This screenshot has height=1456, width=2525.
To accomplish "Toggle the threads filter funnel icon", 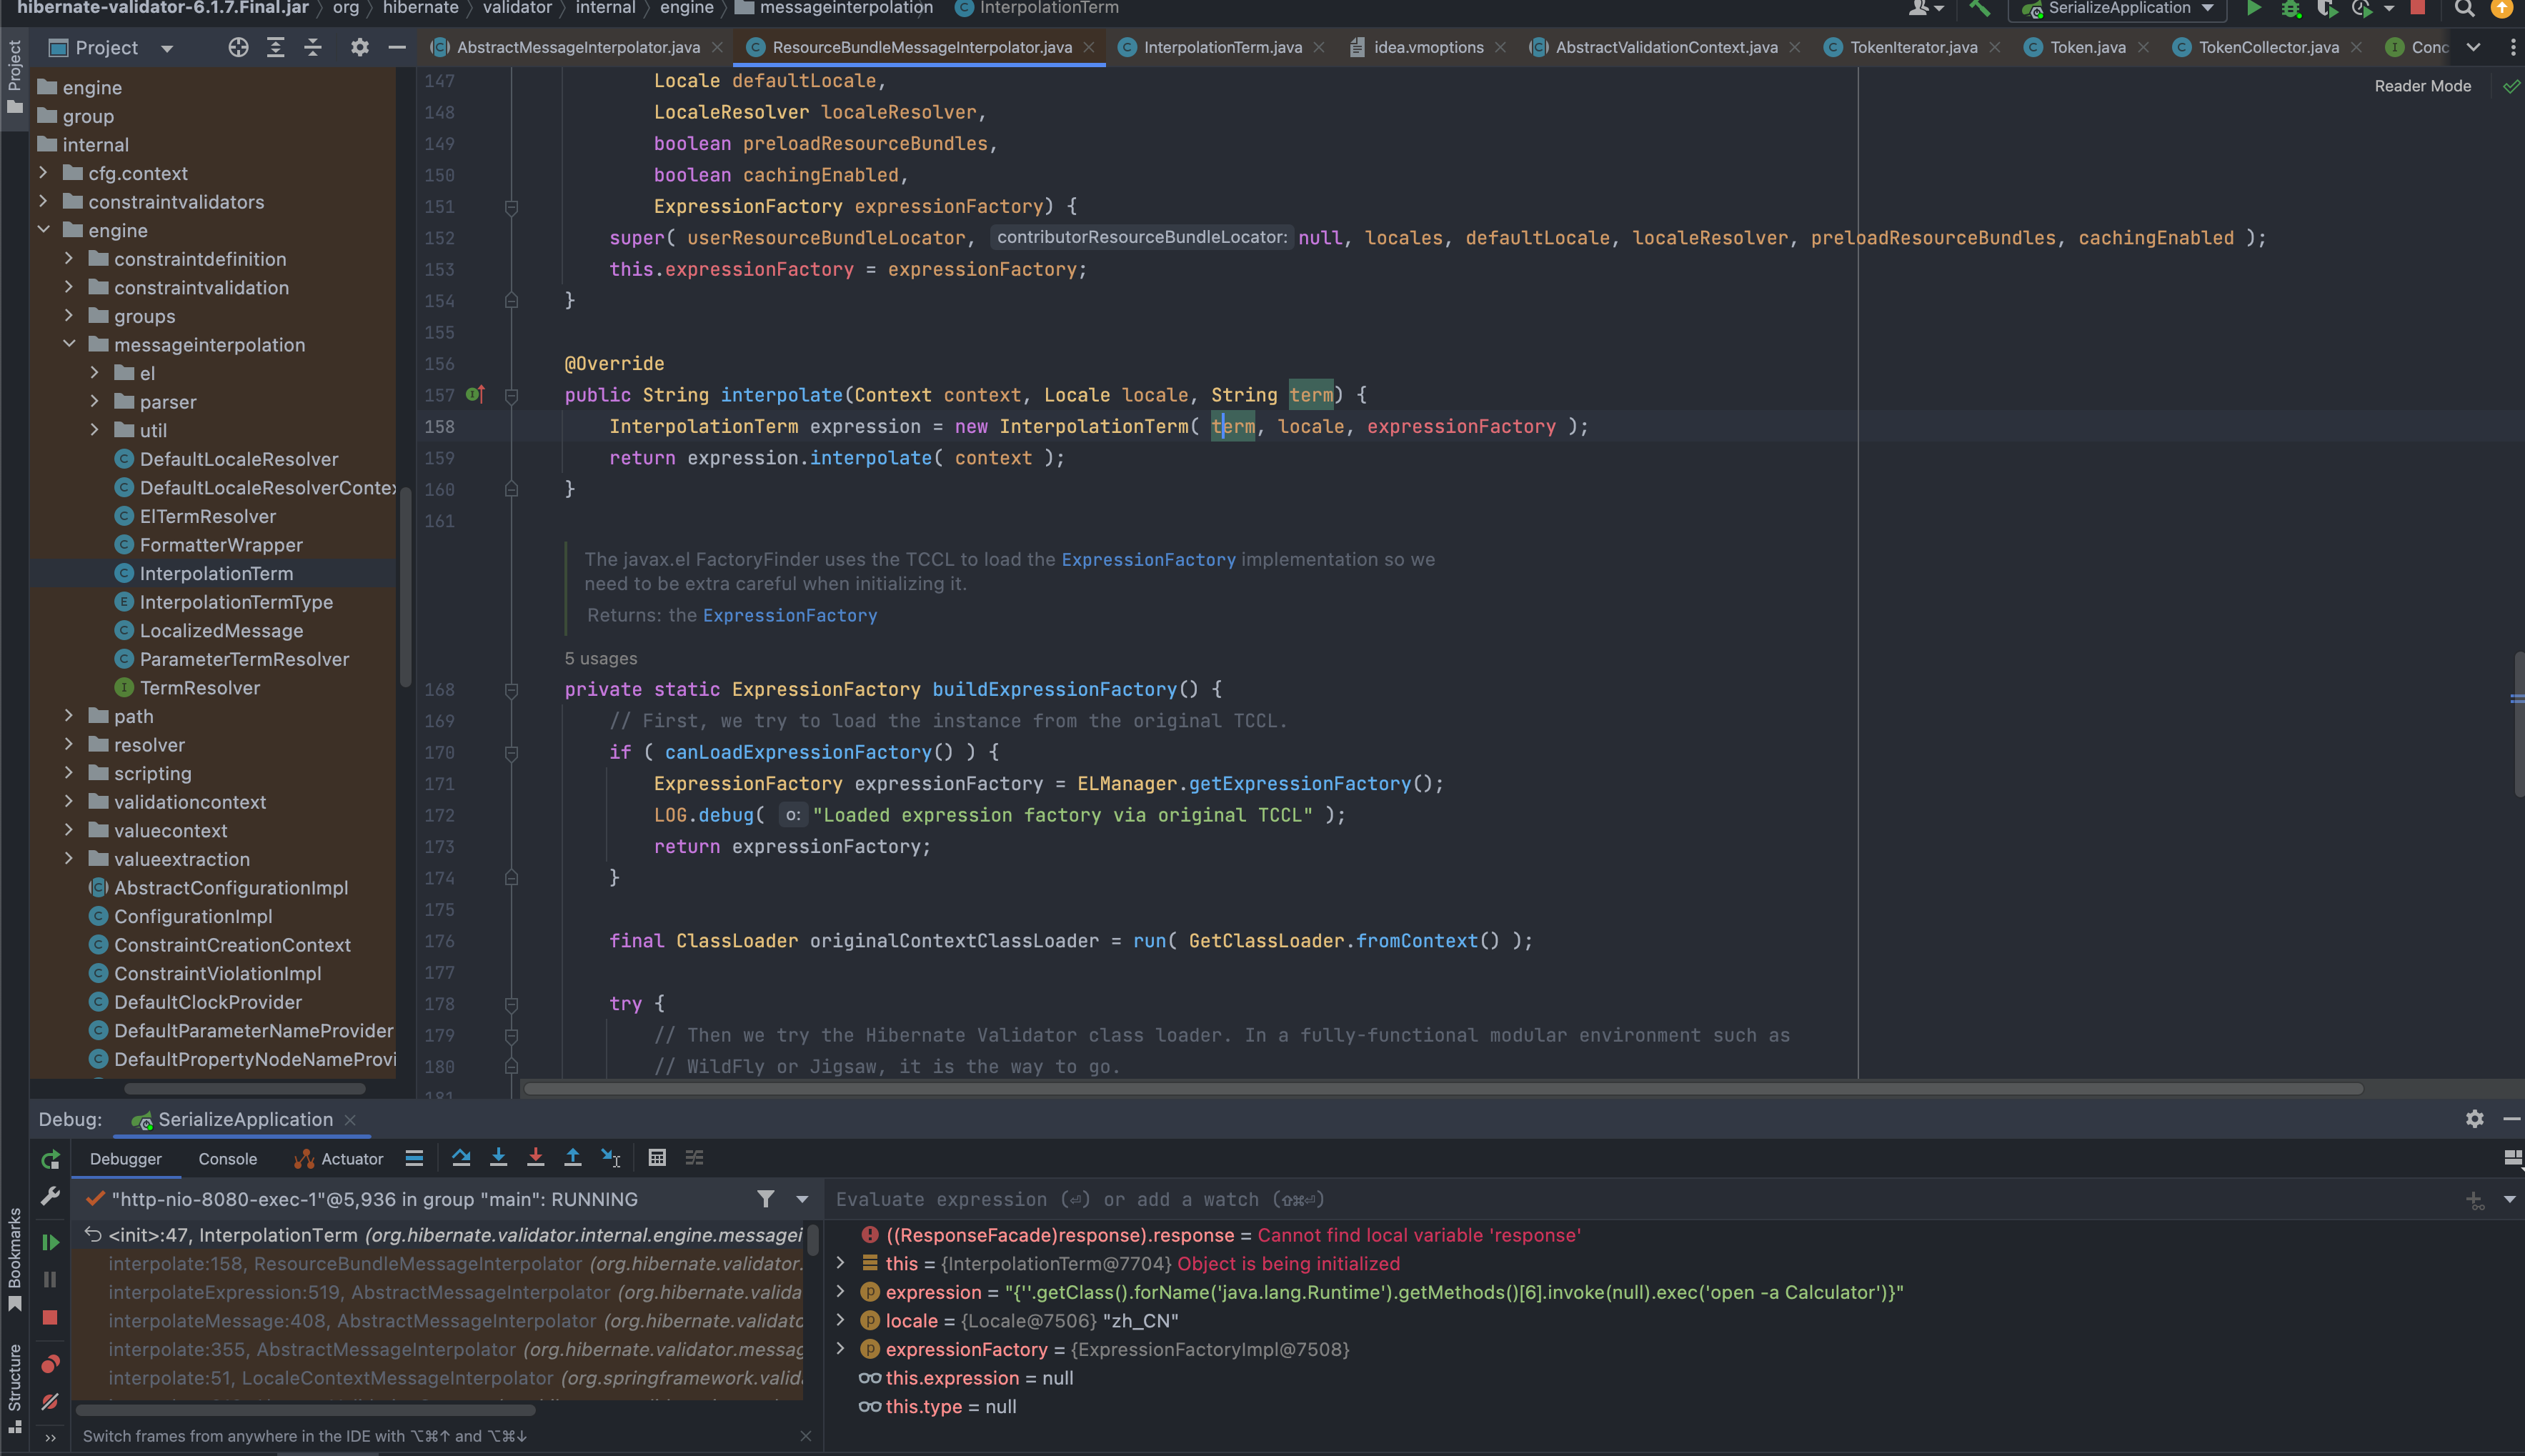I will 765,1199.
